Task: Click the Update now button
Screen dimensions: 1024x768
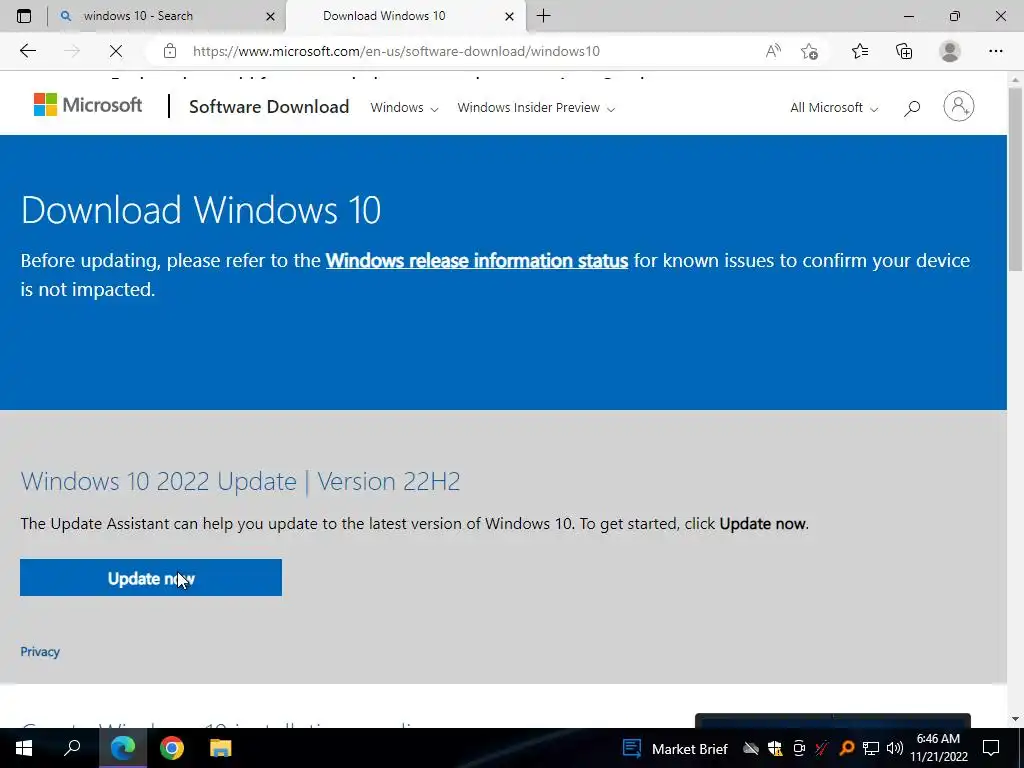Action: (151, 577)
